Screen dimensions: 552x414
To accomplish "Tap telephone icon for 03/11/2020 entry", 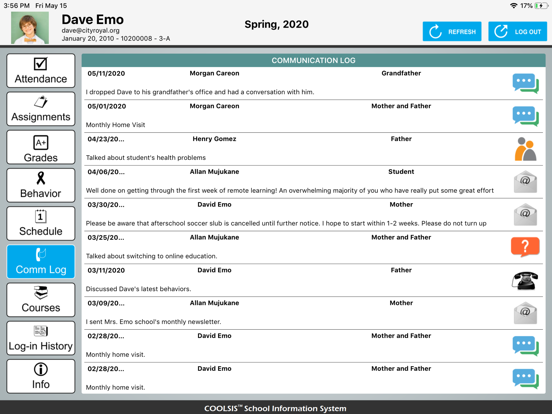I will tap(525, 281).
